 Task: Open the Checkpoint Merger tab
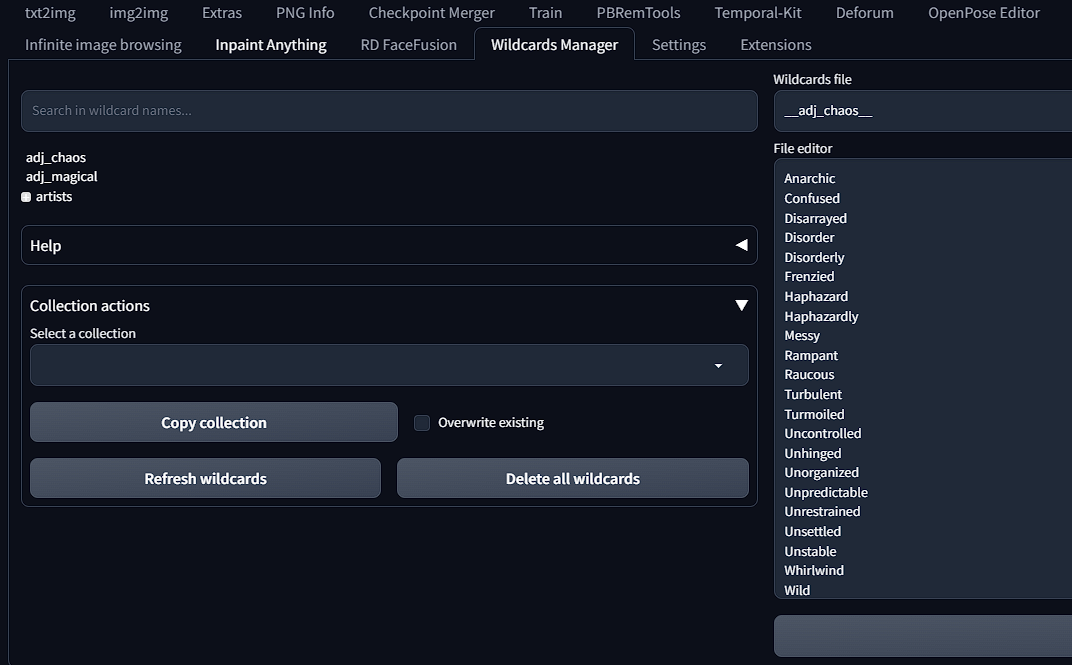[x=431, y=13]
